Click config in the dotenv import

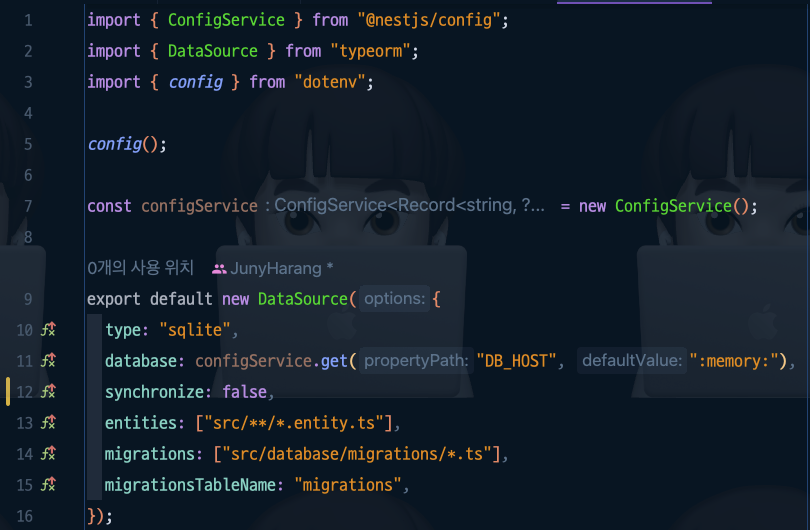click(196, 82)
